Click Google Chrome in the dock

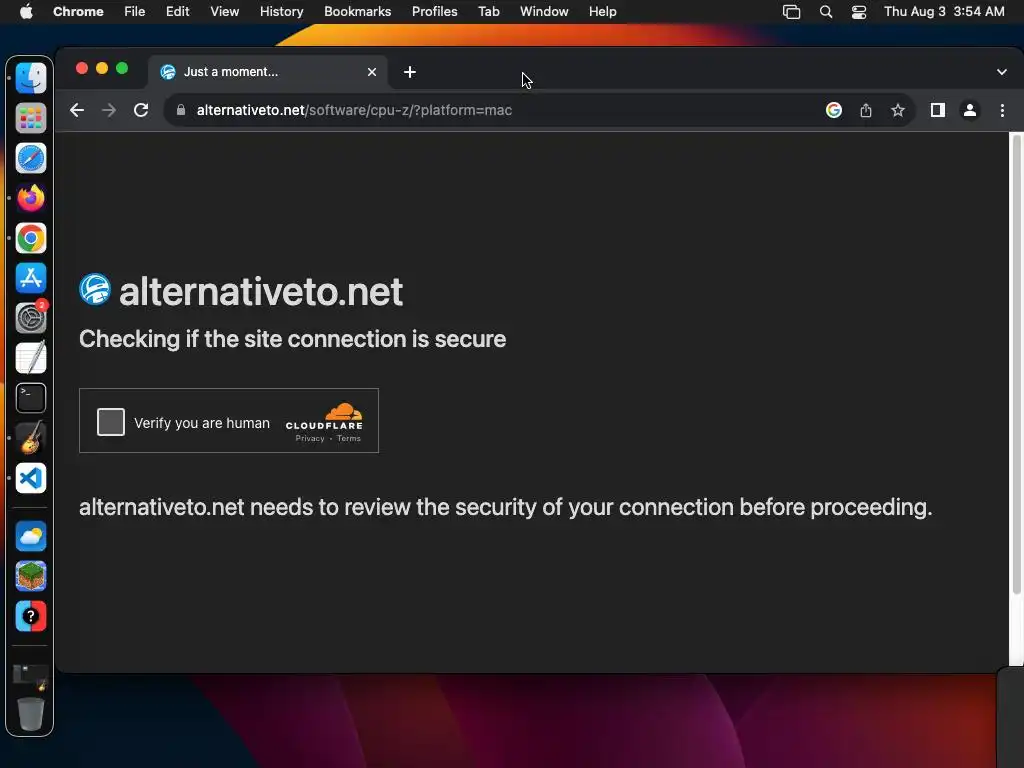coord(31,238)
